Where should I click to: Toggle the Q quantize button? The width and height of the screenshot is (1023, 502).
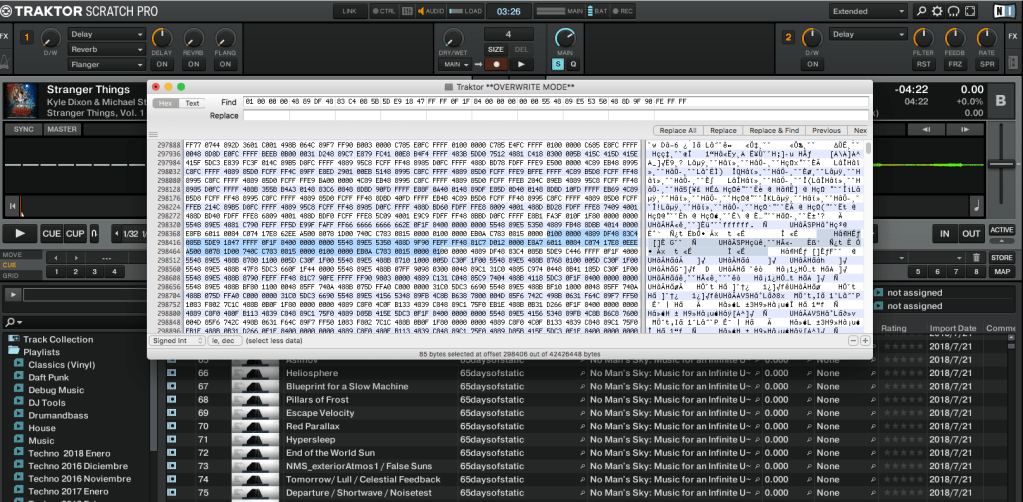573,64
